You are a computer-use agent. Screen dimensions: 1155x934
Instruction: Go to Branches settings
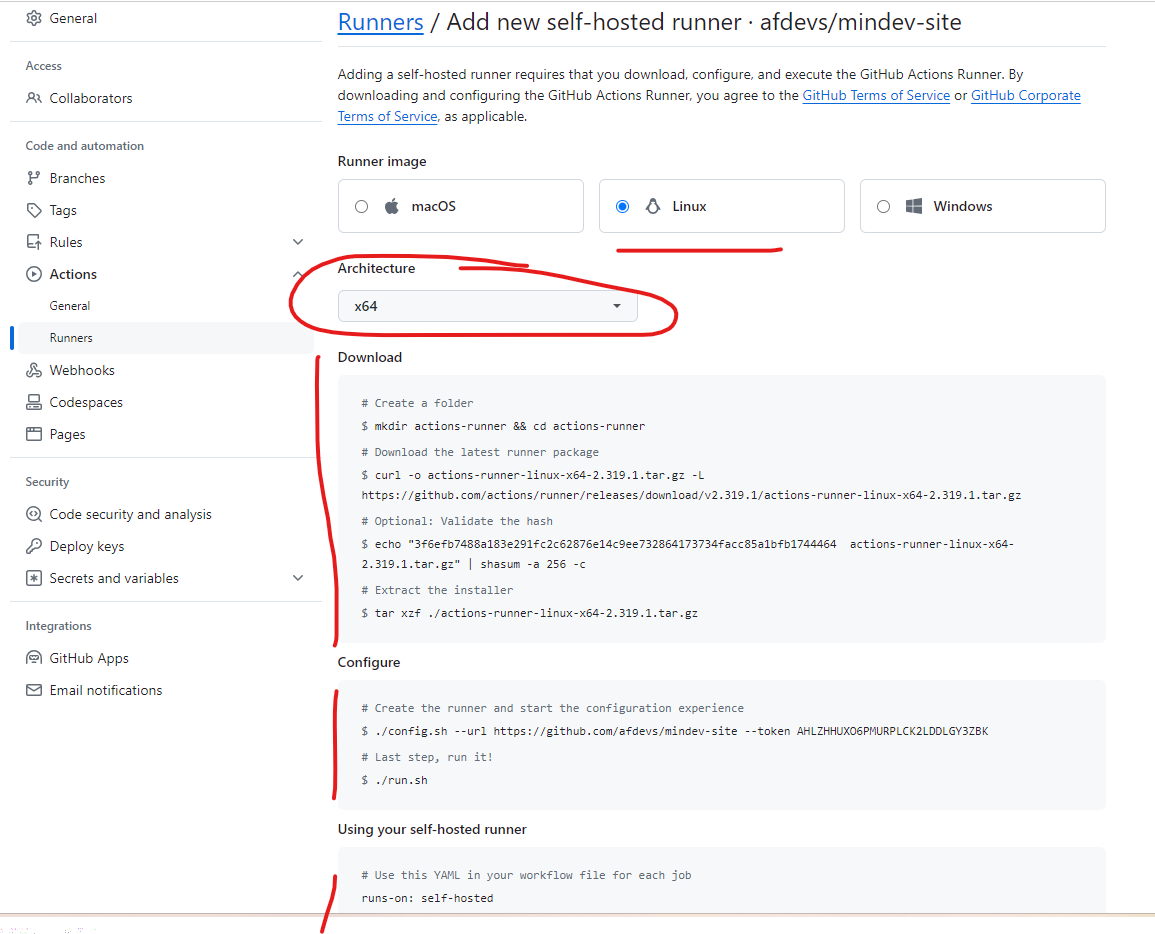coord(77,178)
